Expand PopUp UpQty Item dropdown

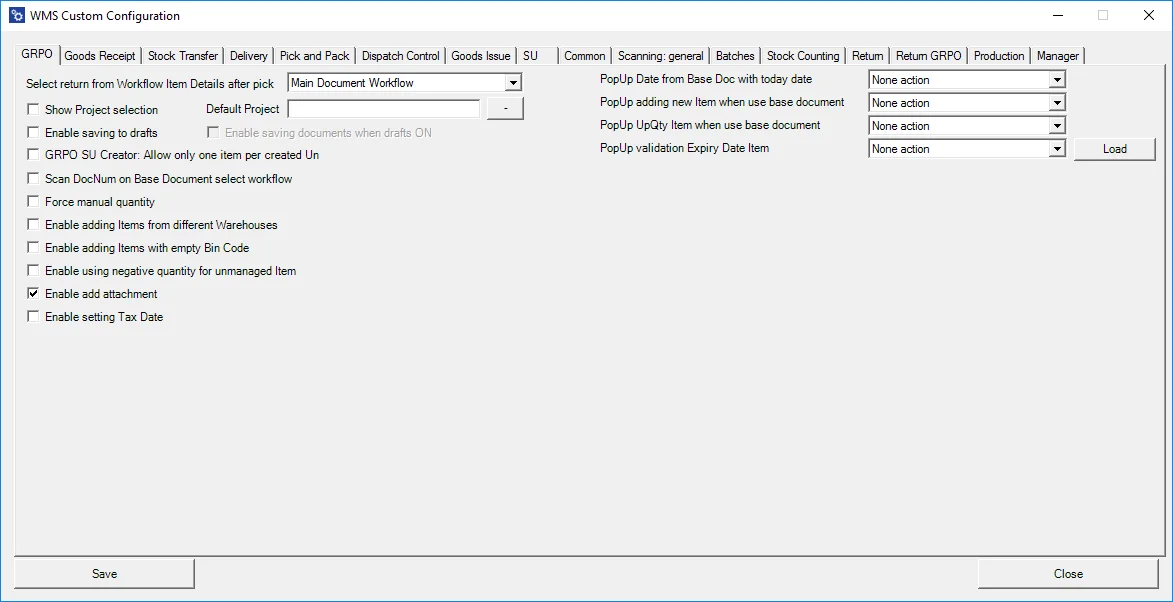click(x=1056, y=125)
